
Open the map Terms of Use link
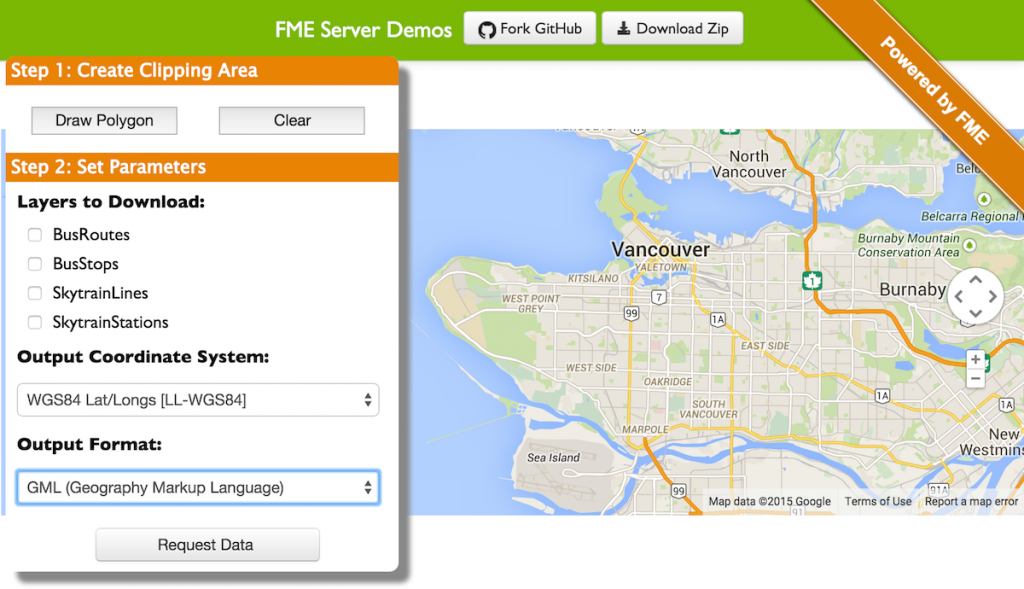pos(878,501)
